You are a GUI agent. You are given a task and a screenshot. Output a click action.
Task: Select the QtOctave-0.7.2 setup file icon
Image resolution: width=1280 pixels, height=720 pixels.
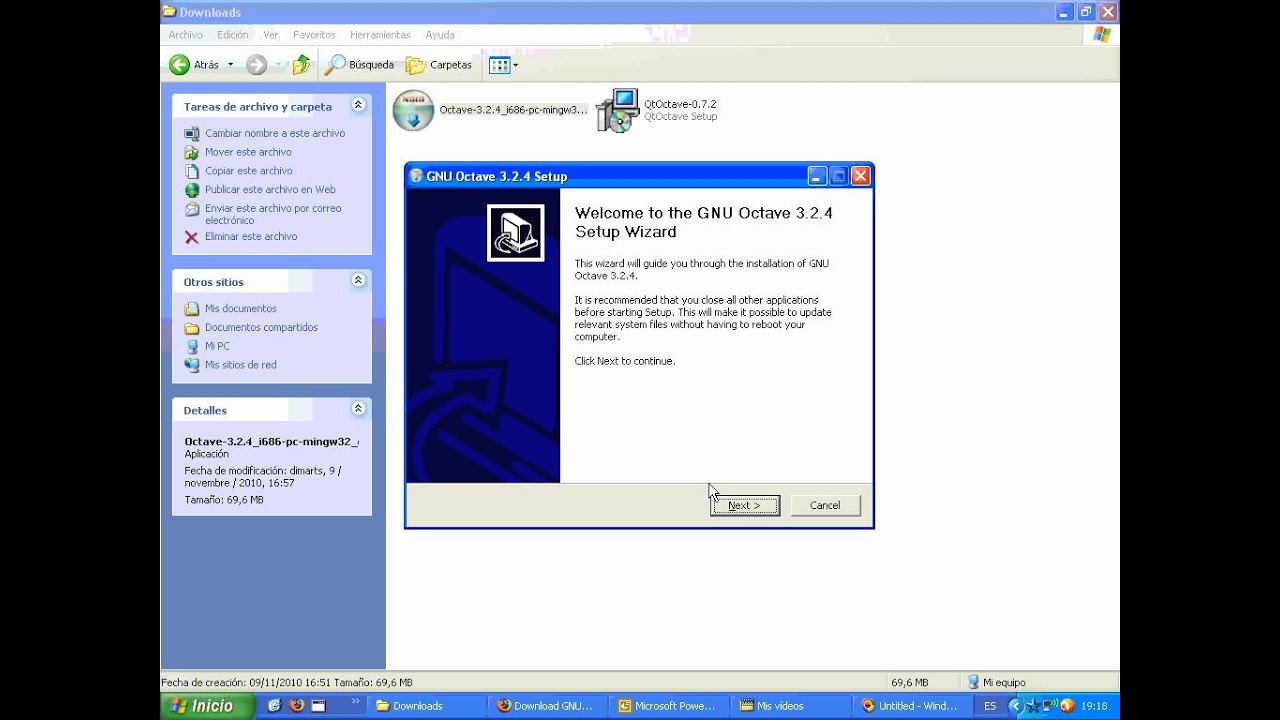(617, 111)
